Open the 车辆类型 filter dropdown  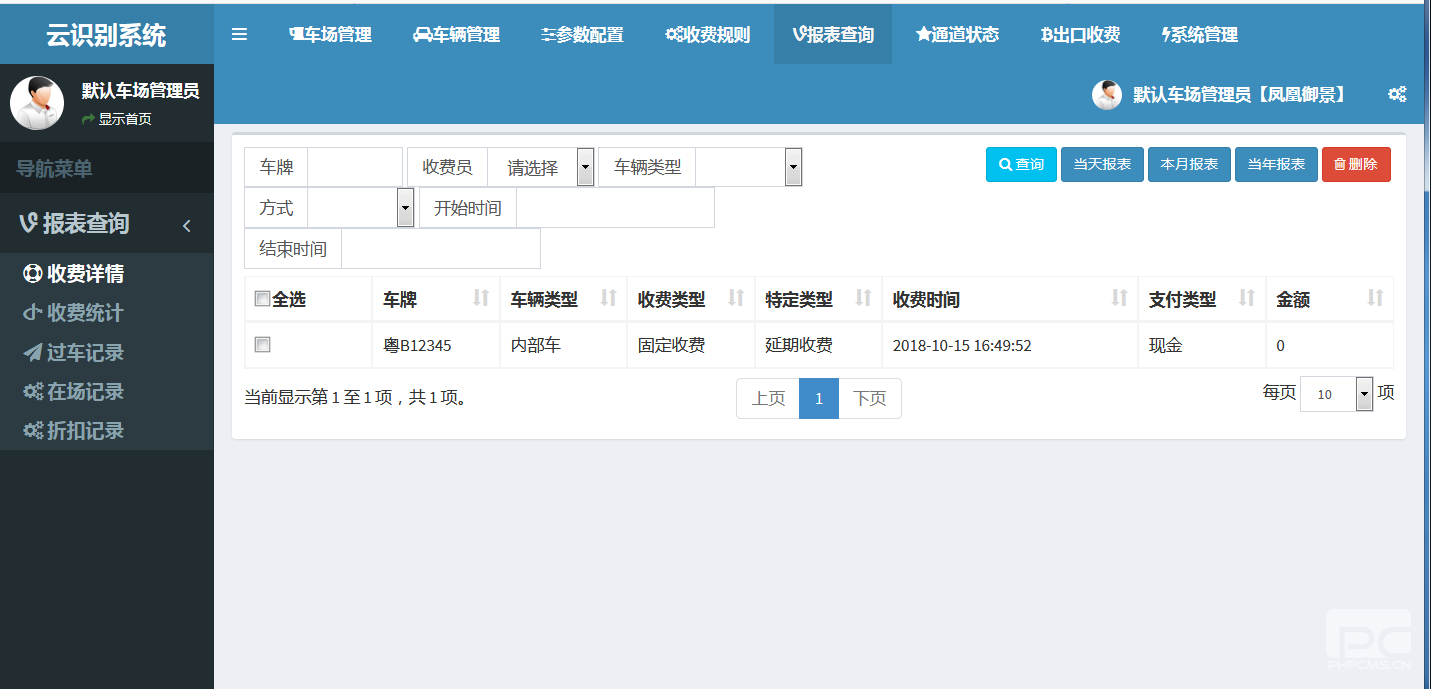[x=748, y=167]
